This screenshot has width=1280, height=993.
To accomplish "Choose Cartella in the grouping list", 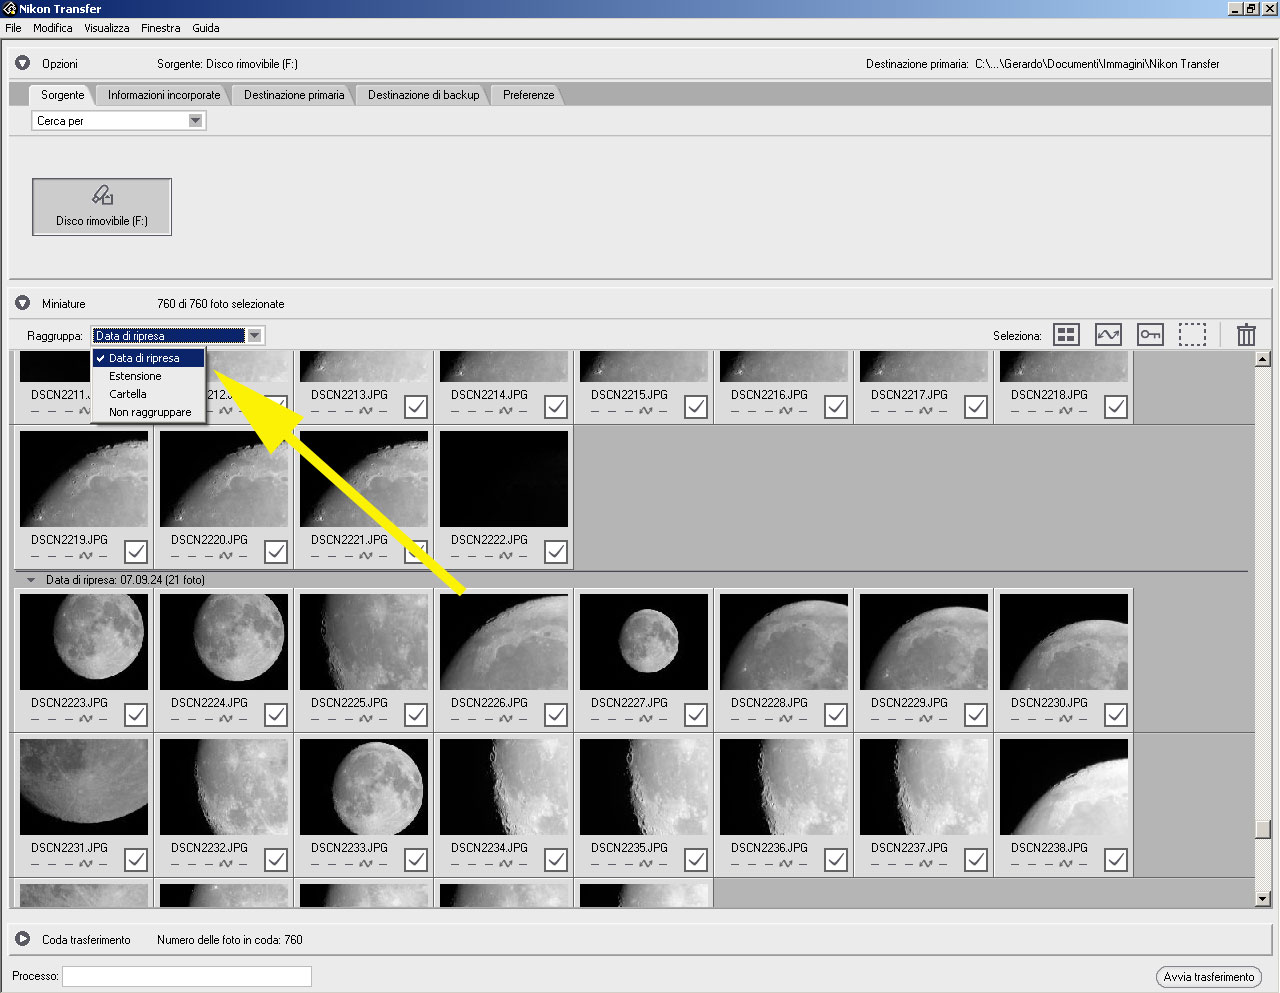I will [148, 394].
